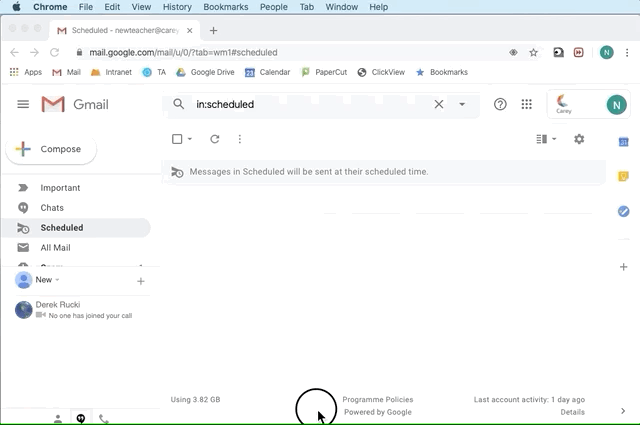The height and width of the screenshot is (425, 640).
Task: Open Apps bookmark shortcut
Action: point(26,72)
